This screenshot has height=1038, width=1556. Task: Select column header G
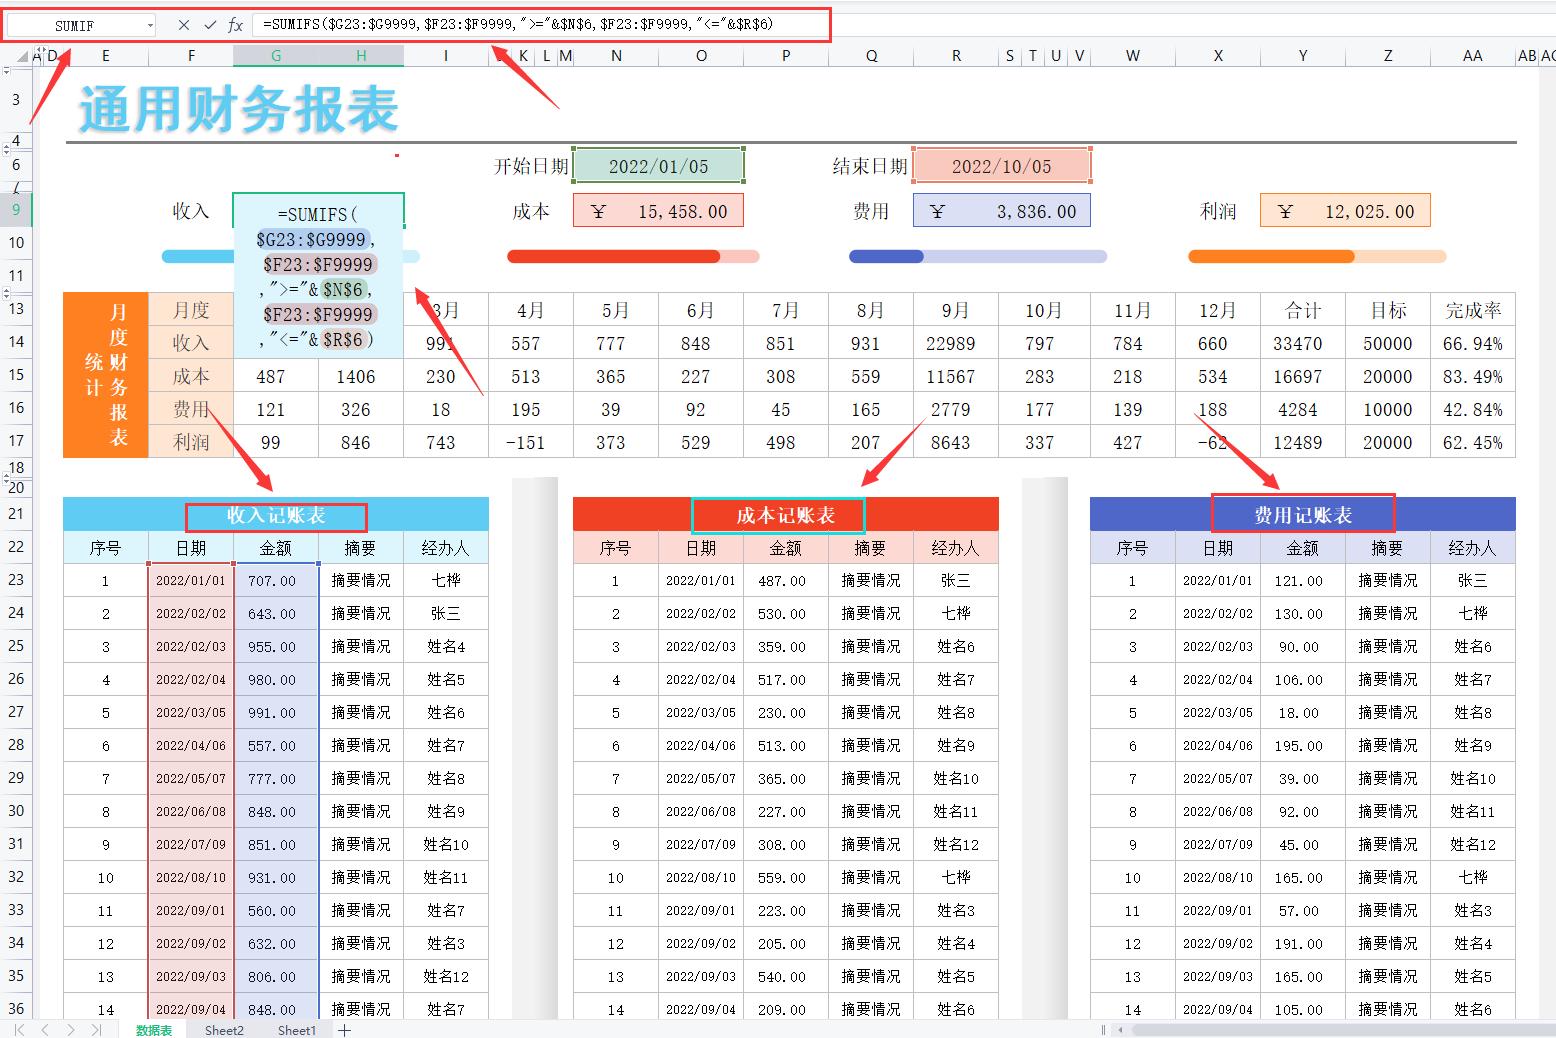(275, 56)
